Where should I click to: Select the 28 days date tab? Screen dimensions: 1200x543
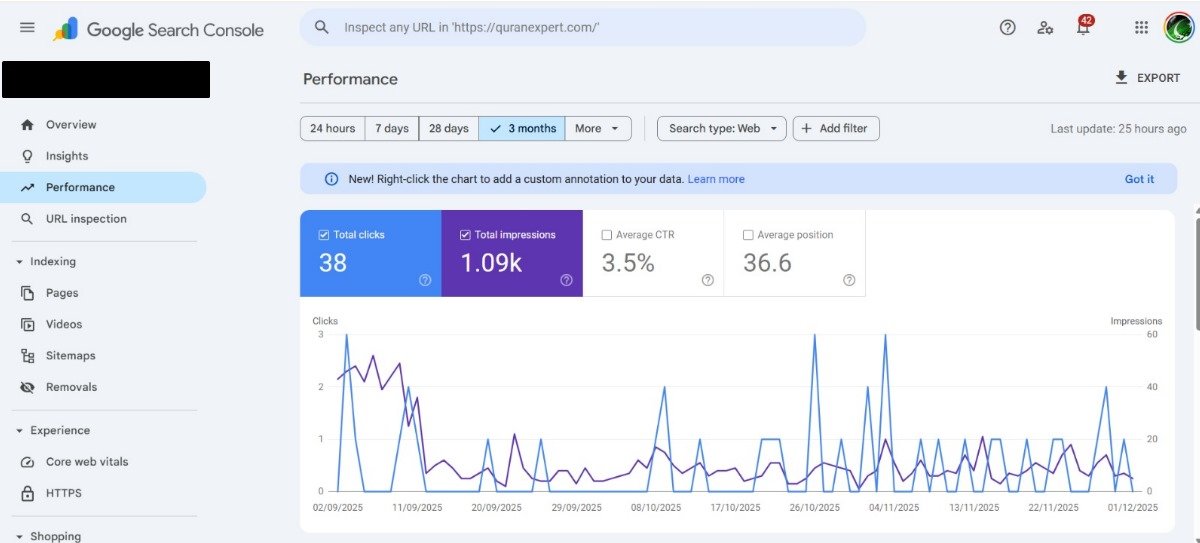click(448, 128)
